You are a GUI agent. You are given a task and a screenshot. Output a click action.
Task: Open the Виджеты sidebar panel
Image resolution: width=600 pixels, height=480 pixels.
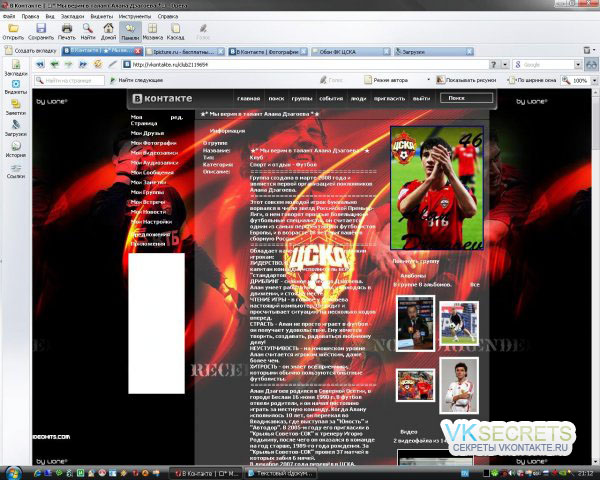(16, 87)
